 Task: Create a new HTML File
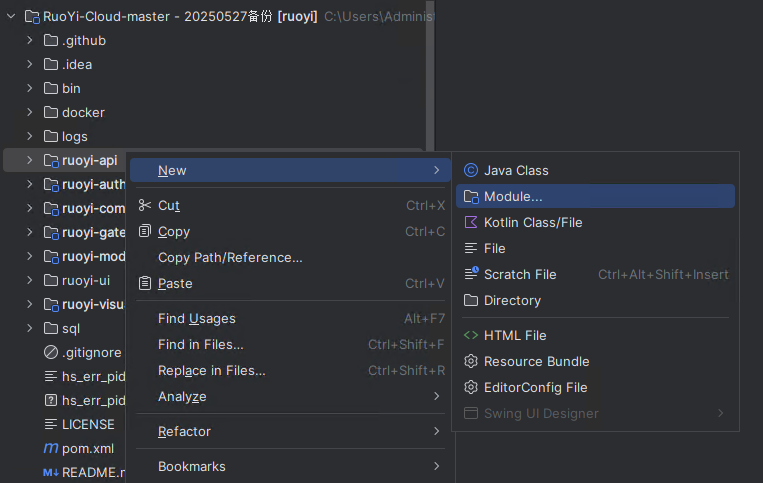click(x=595, y=335)
